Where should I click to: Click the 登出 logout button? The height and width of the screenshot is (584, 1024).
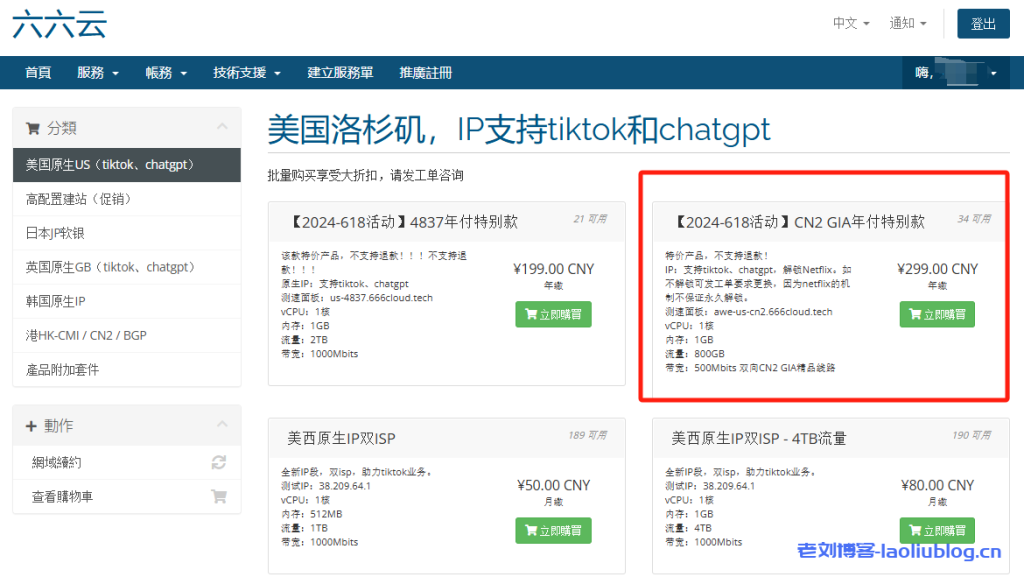point(983,23)
